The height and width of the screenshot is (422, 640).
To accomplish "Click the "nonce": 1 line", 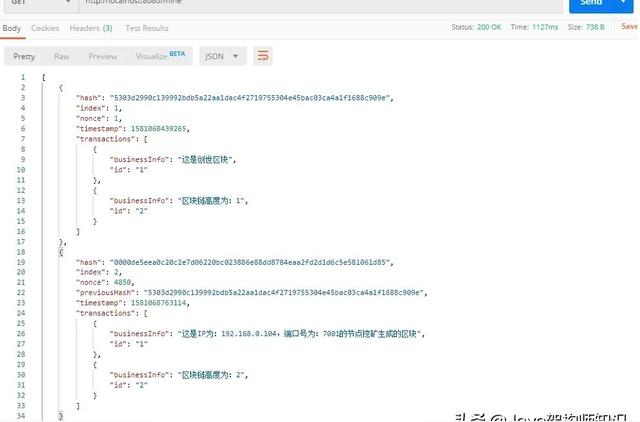I will pyautogui.click(x=98, y=118).
